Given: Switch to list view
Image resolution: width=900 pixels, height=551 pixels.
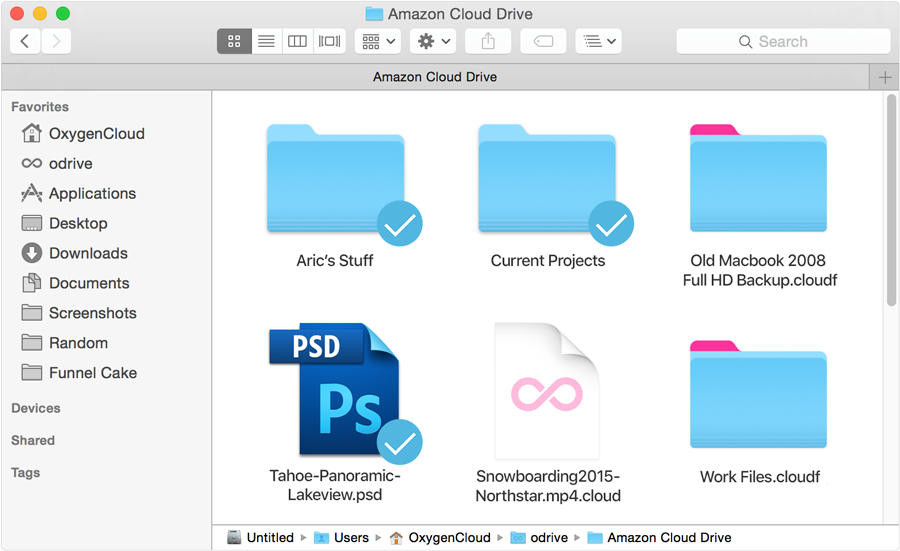Looking at the screenshot, I should coord(266,41).
